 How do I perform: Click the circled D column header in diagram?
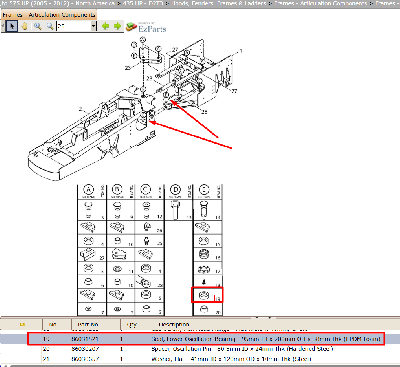[x=175, y=190]
